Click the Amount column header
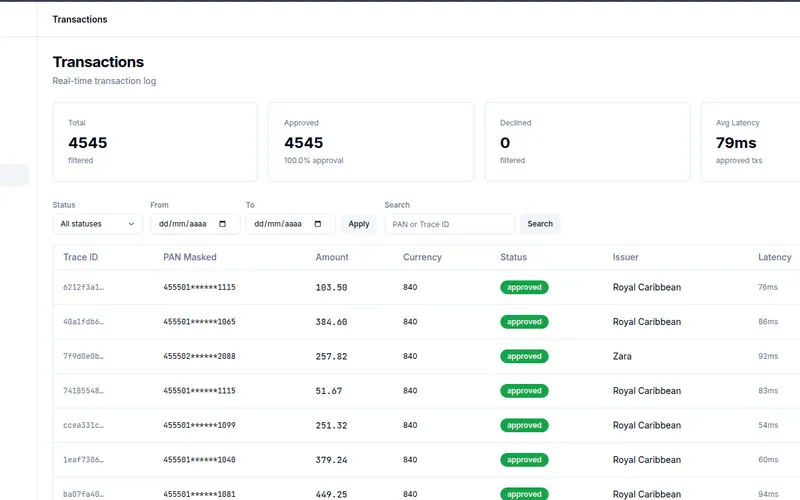The height and width of the screenshot is (500, 800). click(332, 257)
